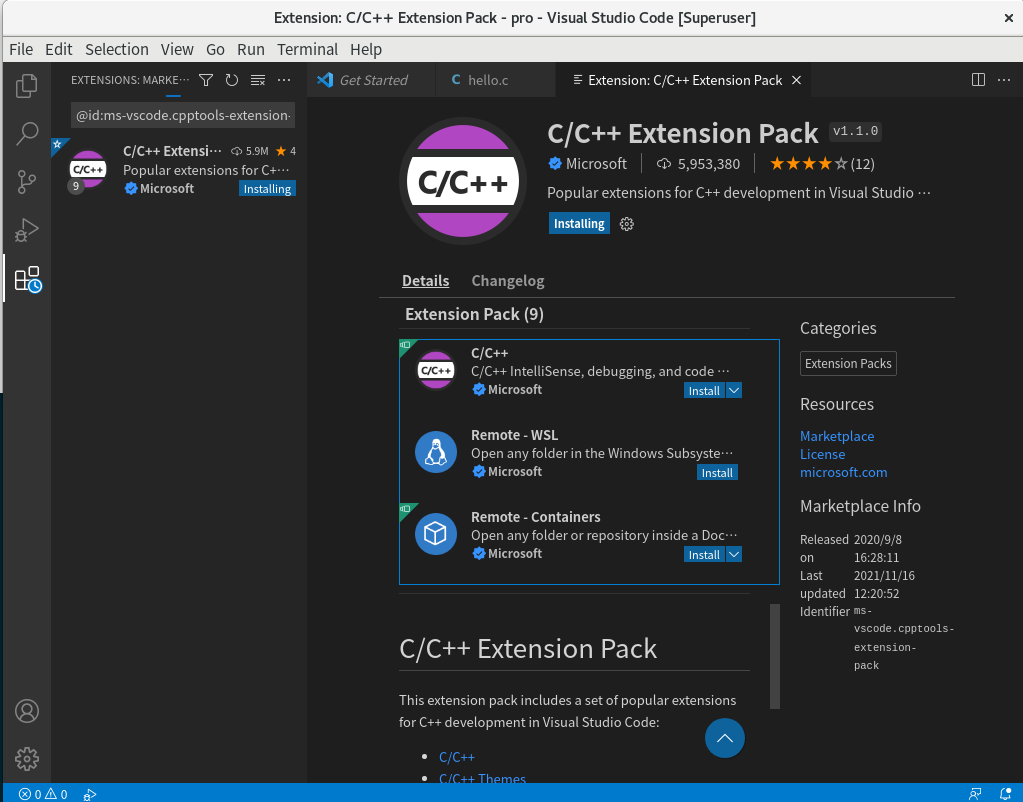This screenshot has height=802, width=1023.
Task: Select the Details tab
Action: point(425,281)
